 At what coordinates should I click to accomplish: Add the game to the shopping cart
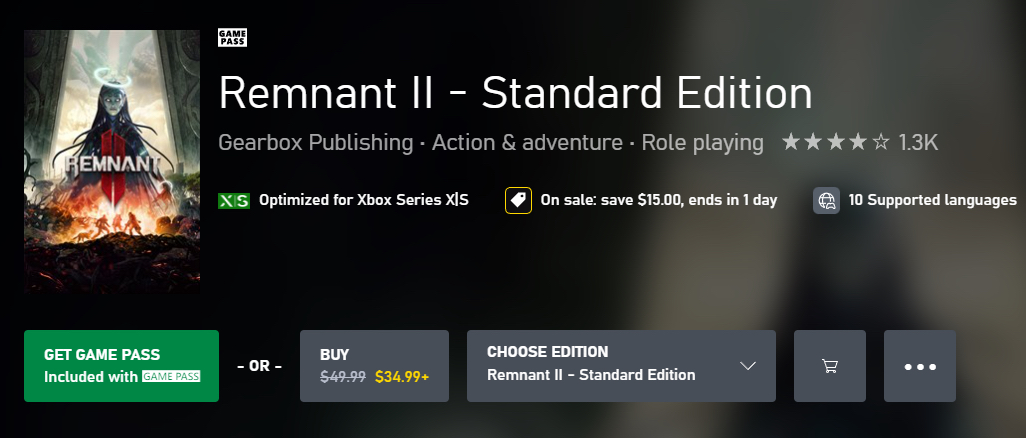point(829,366)
